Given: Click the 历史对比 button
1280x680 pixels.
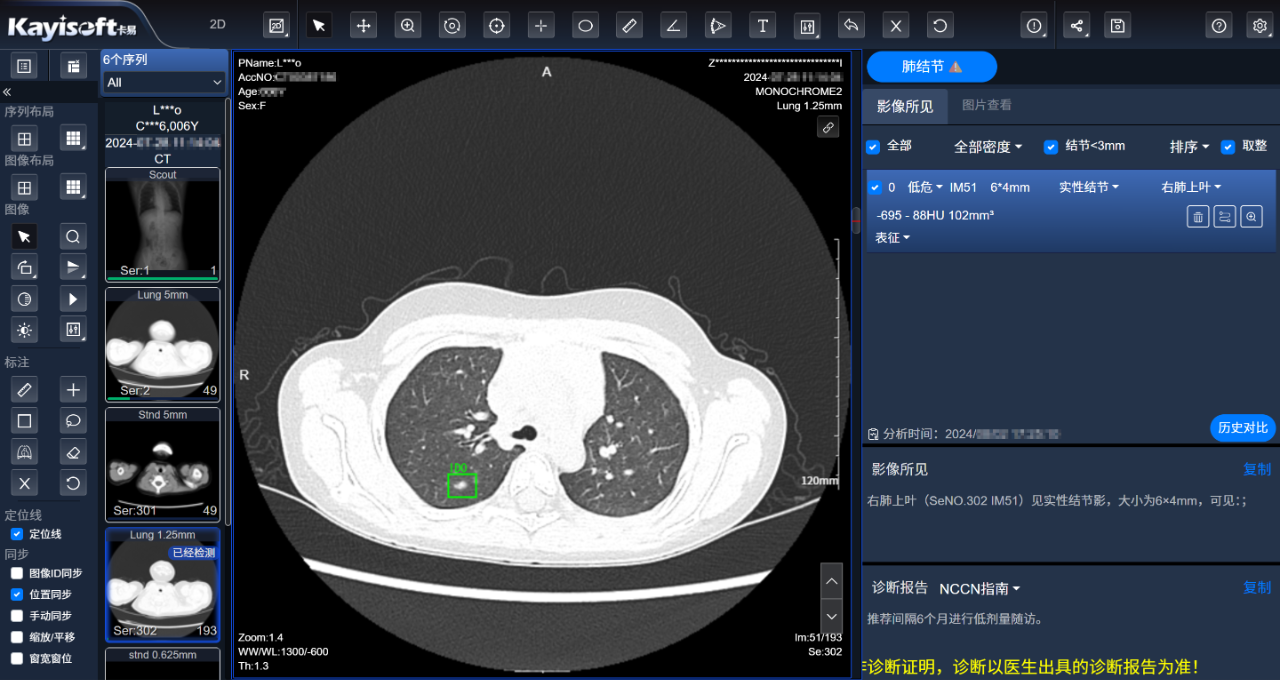Looking at the screenshot, I should coord(1242,428).
